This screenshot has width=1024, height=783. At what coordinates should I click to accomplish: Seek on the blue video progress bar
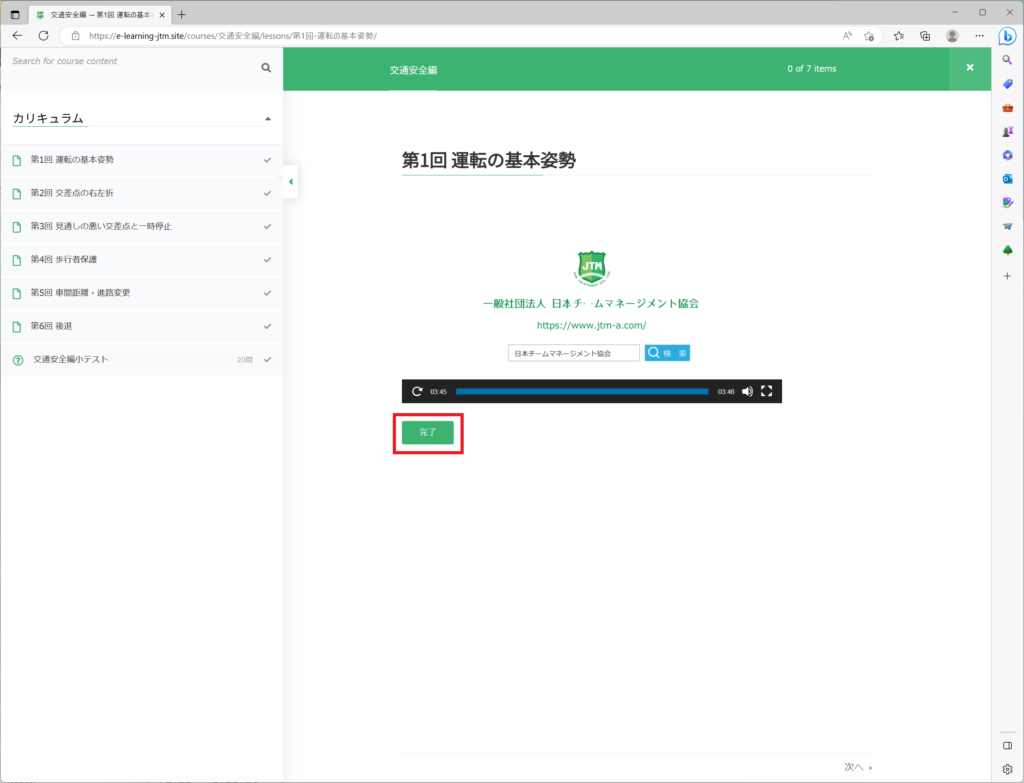tap(582, 391)
